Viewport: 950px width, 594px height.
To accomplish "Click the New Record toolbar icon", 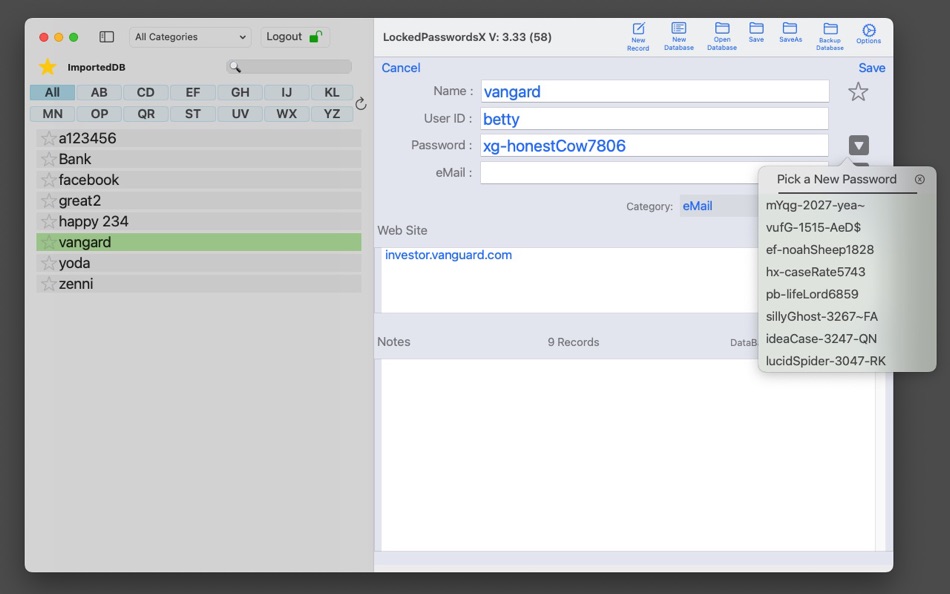I will coord(638,36).
